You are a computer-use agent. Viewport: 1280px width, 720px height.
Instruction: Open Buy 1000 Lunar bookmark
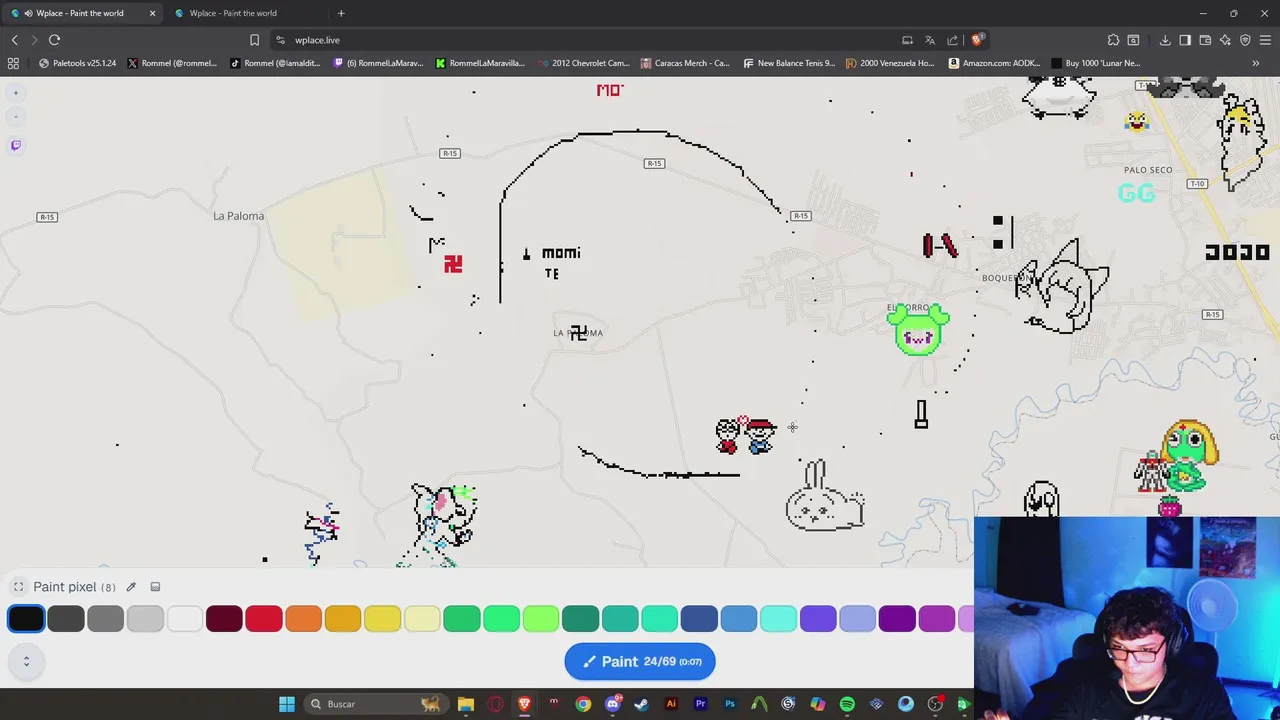pos(1095,63)
